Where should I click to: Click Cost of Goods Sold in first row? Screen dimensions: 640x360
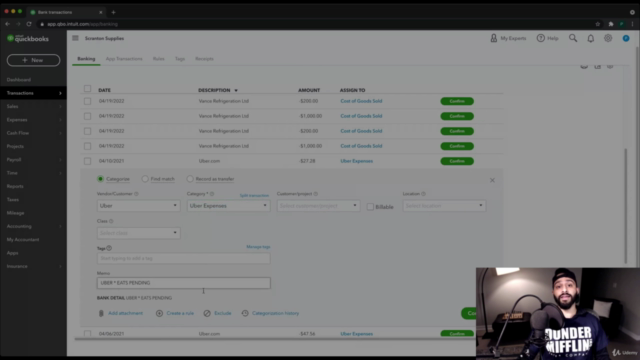[361, 101]
